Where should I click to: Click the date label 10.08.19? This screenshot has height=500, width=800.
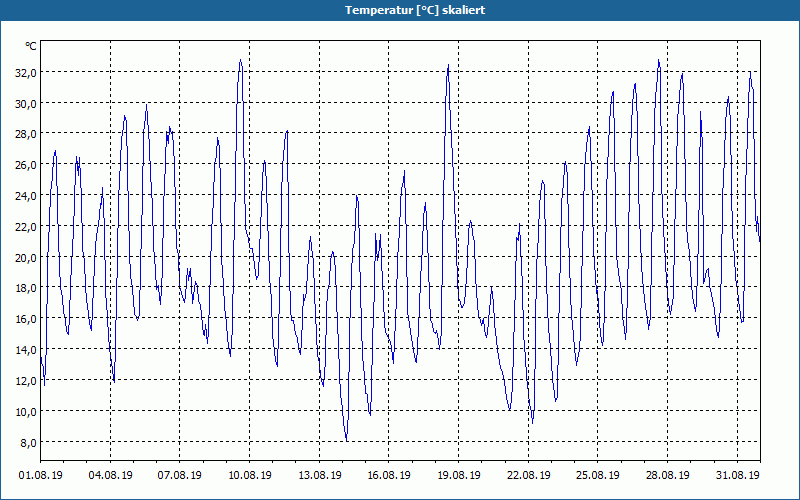coord(249,475)
